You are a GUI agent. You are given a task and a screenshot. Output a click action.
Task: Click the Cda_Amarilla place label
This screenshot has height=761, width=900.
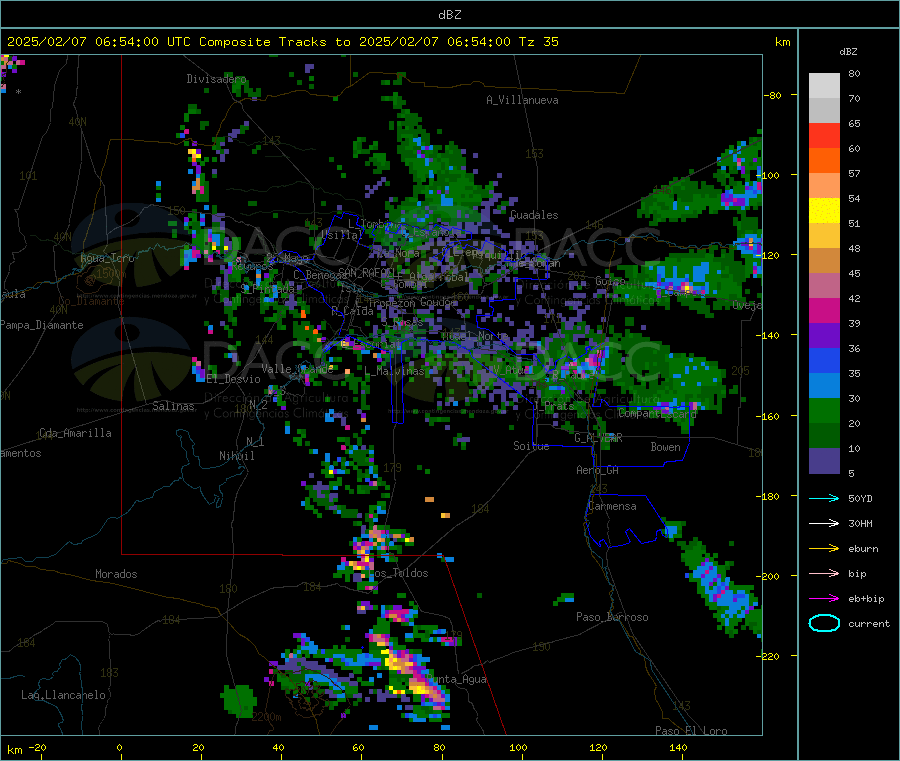coord(75,433)
